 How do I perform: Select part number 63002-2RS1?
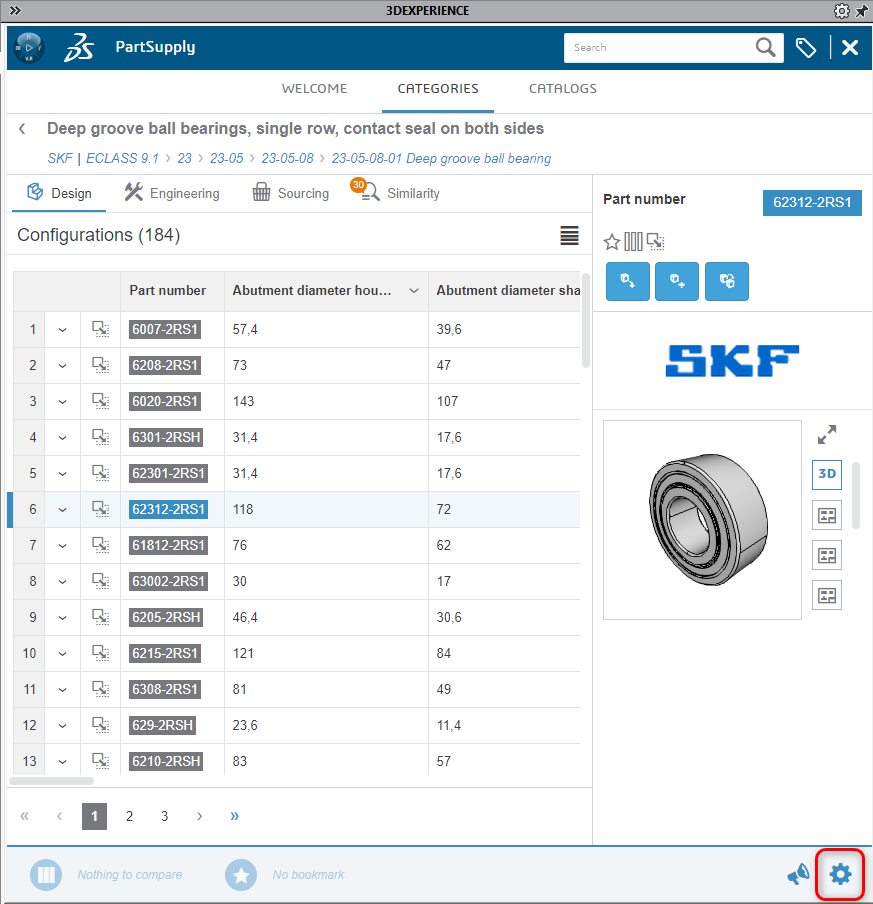click(168, 581)
